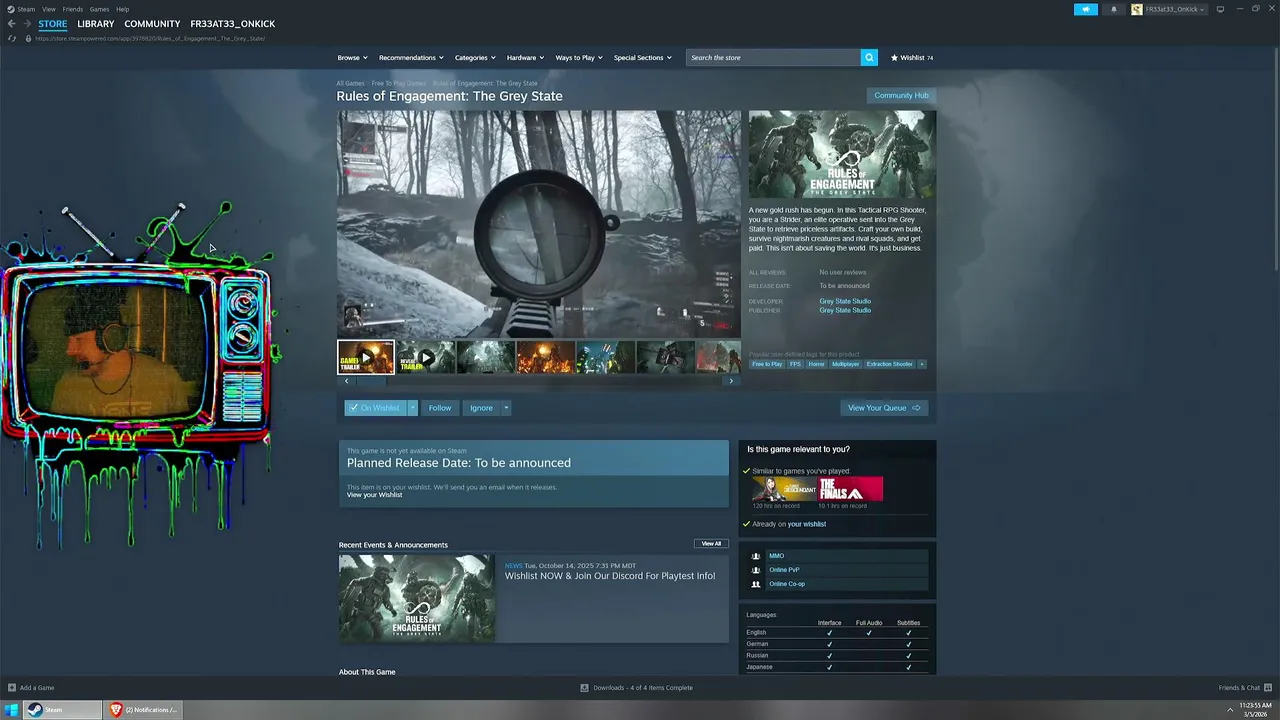Click the Downloads status icon

click(x=585, y=687)
